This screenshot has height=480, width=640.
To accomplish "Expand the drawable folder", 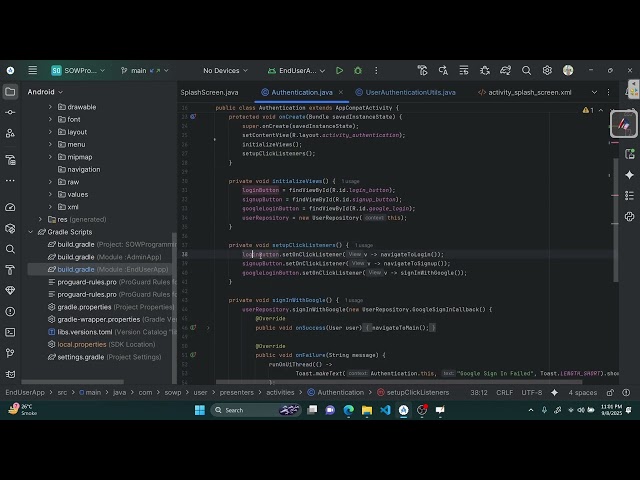I will pos(50,107).
